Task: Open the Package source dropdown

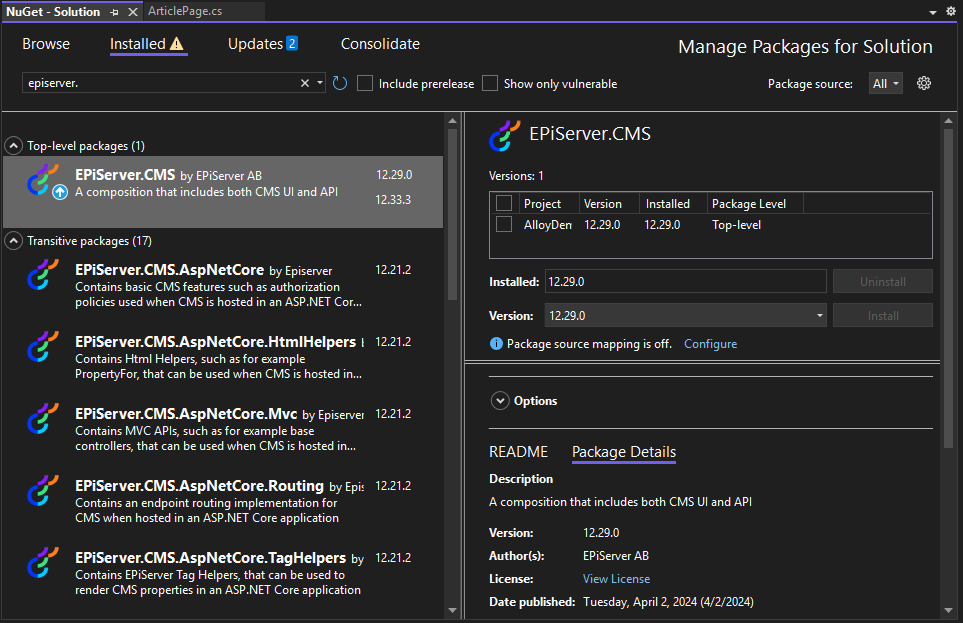Action: (886, 84)
